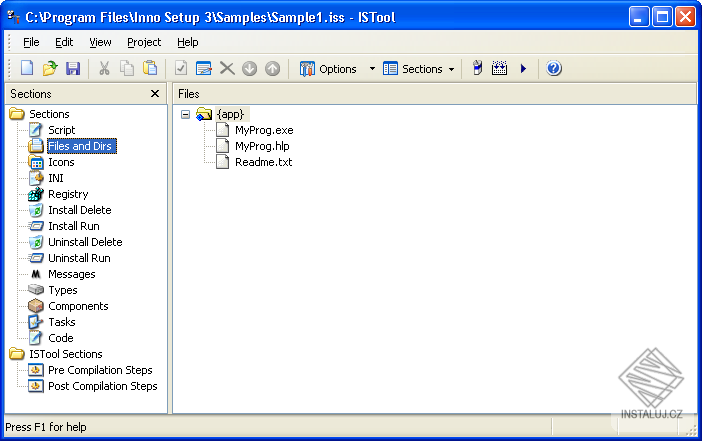Click the Cut scissors icon

104,69
